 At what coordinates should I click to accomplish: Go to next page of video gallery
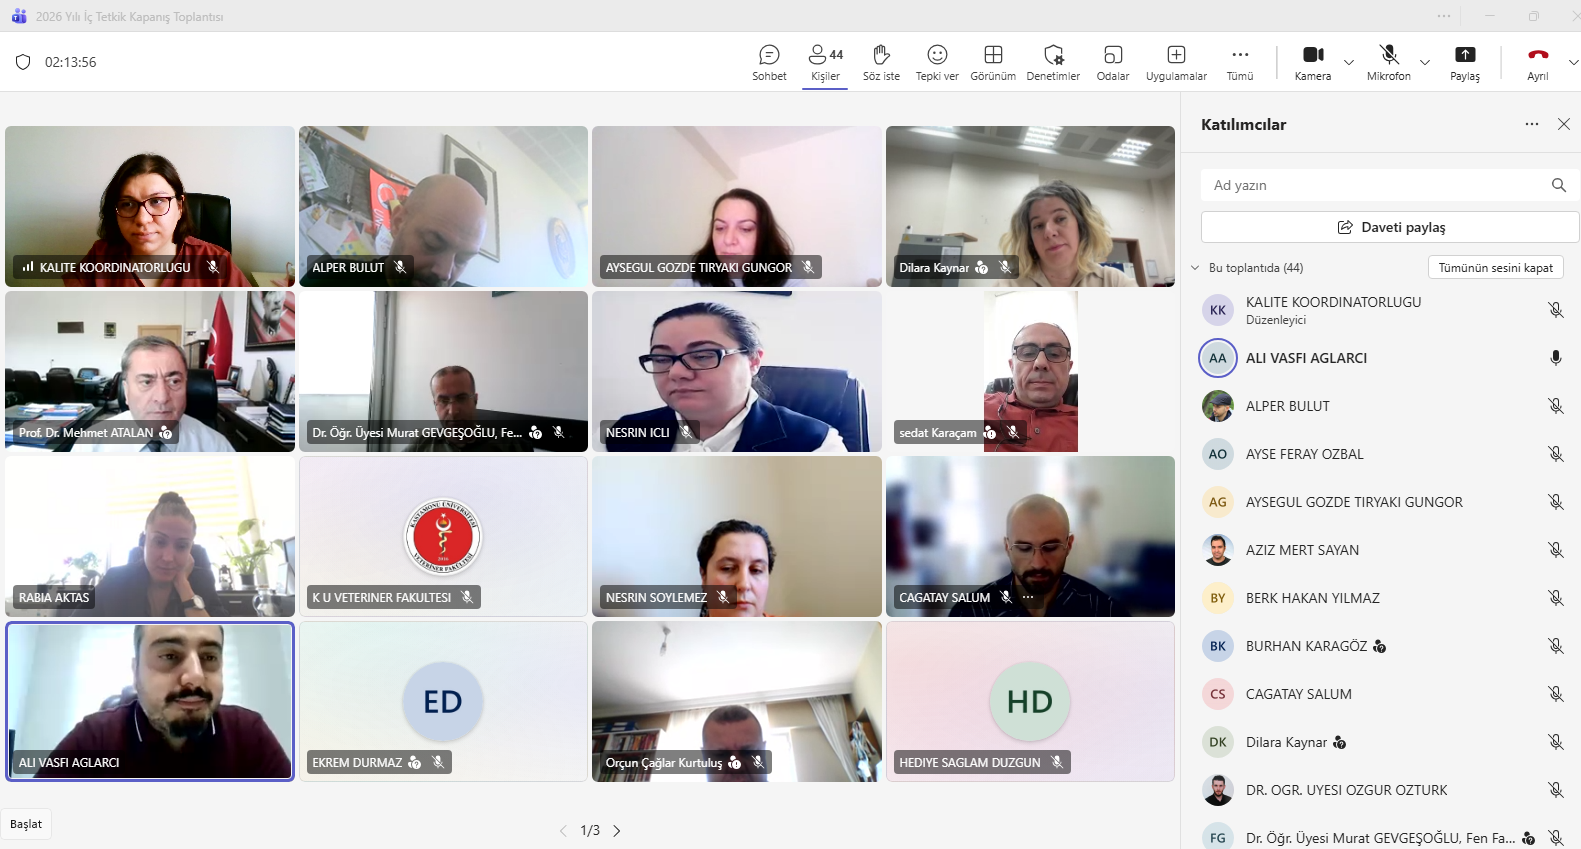[x=617, y=831]
